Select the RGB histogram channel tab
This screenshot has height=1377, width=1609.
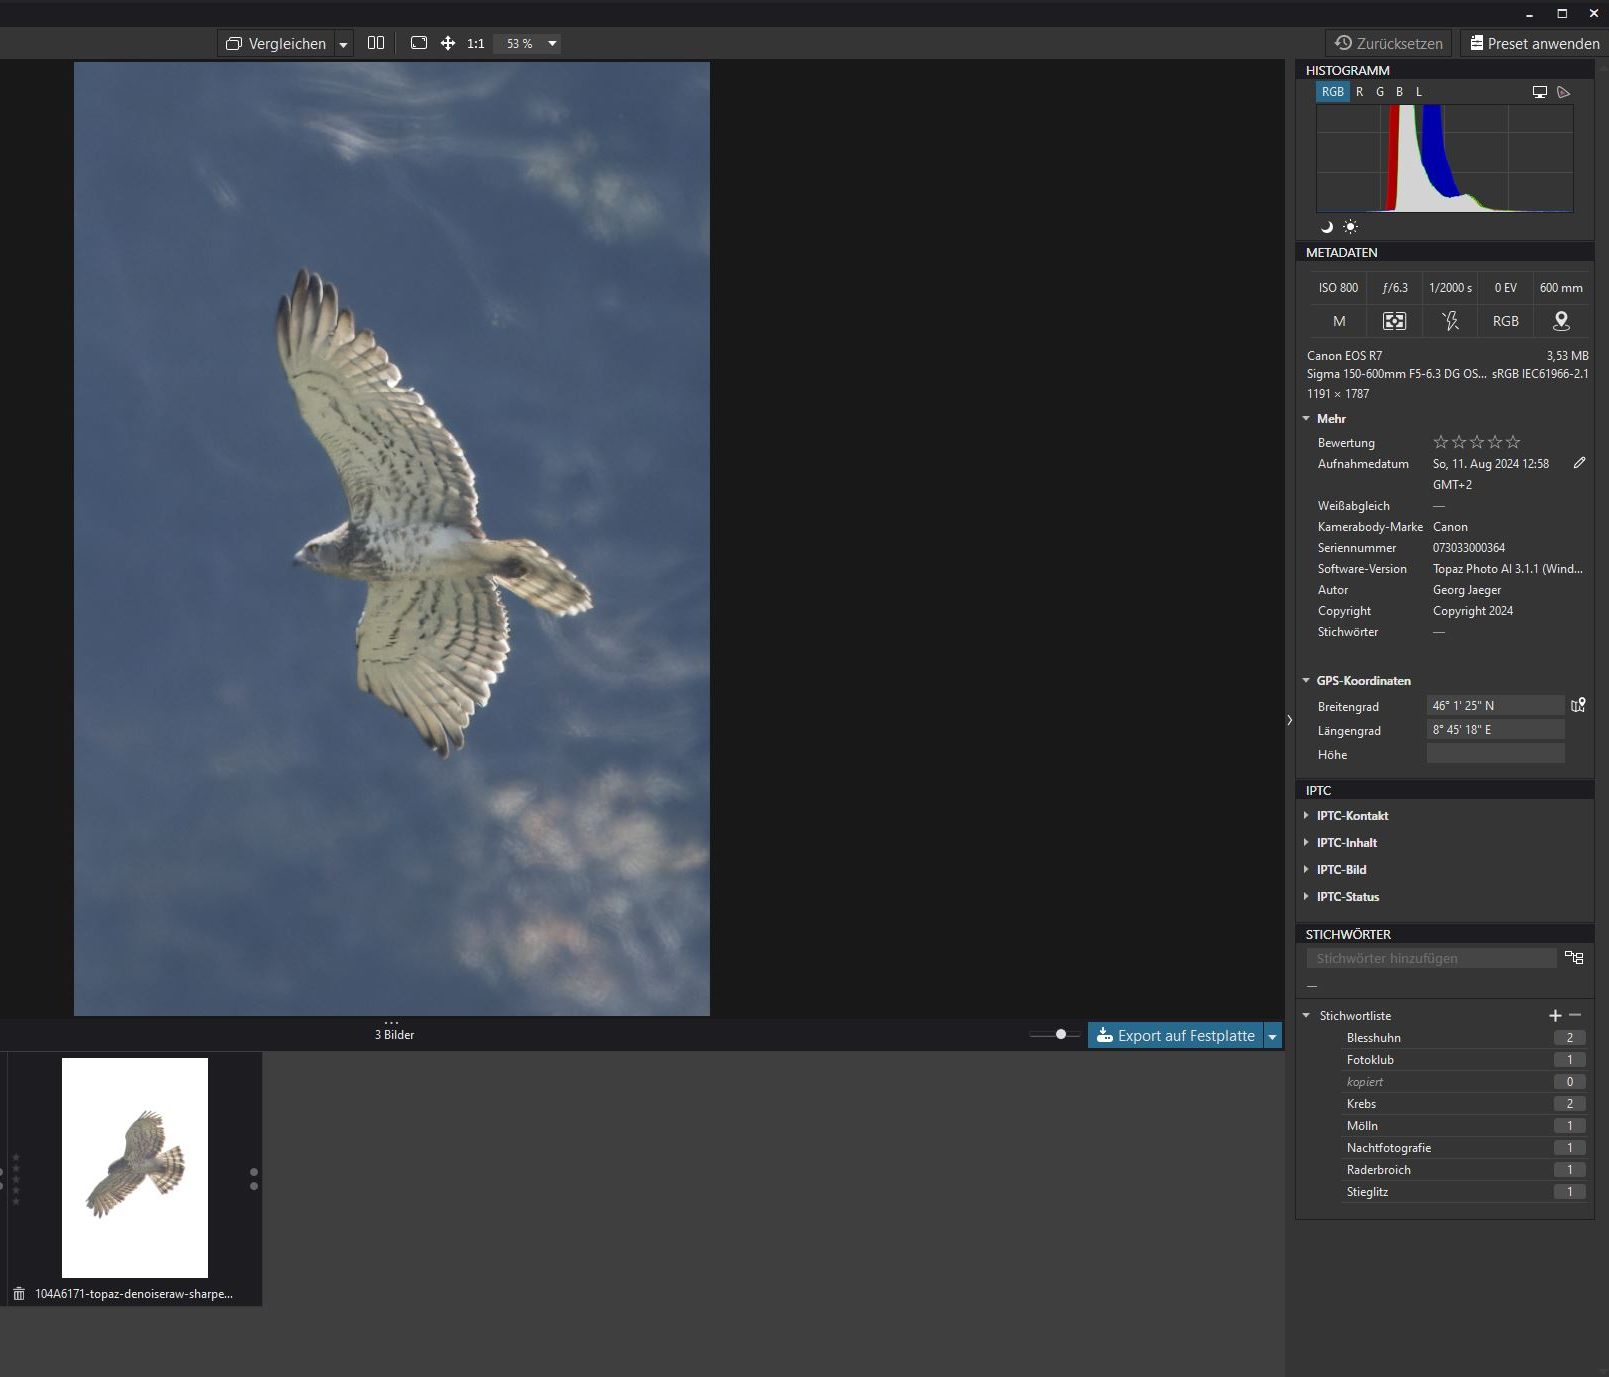pos(1332,92)
